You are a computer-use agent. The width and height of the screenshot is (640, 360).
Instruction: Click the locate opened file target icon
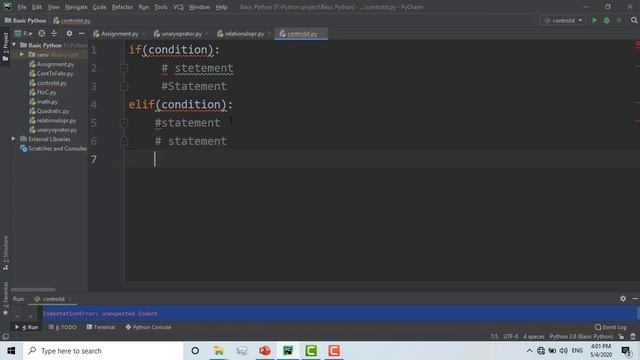tap(42, 33)
